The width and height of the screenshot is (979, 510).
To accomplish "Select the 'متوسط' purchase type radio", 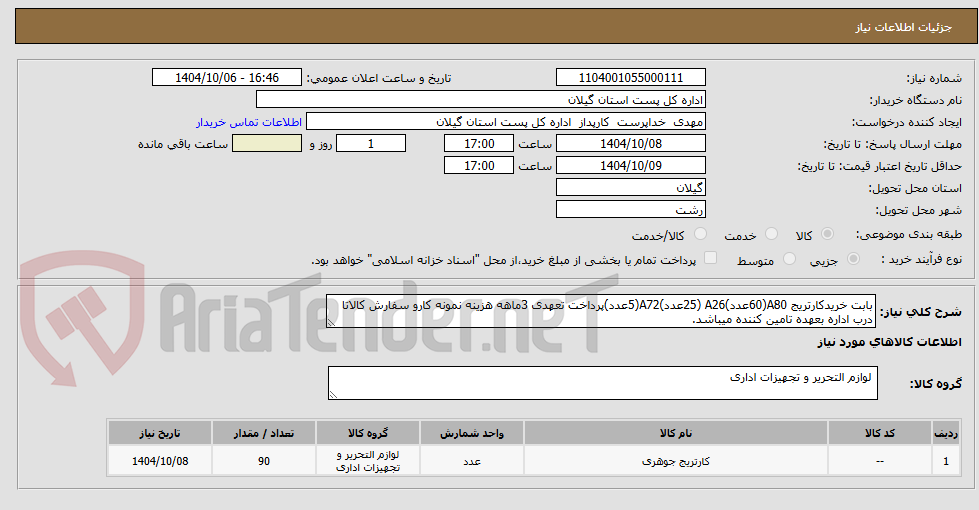I will tap(789, 258).
